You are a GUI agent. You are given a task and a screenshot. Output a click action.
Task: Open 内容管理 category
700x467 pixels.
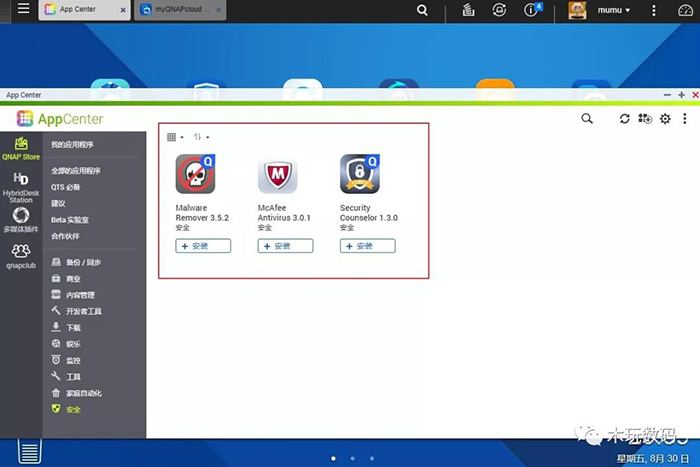(73, 295)
